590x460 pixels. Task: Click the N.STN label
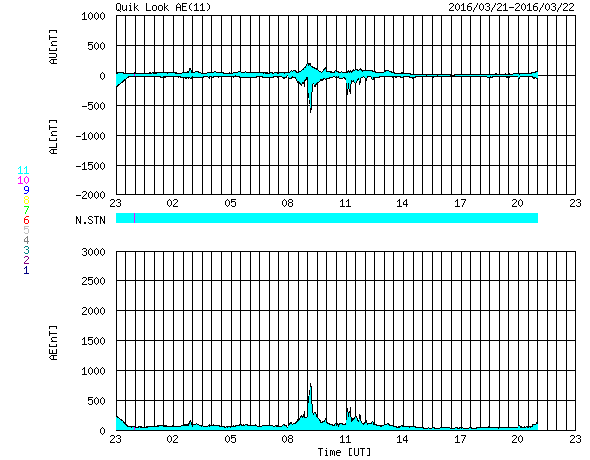90,220
